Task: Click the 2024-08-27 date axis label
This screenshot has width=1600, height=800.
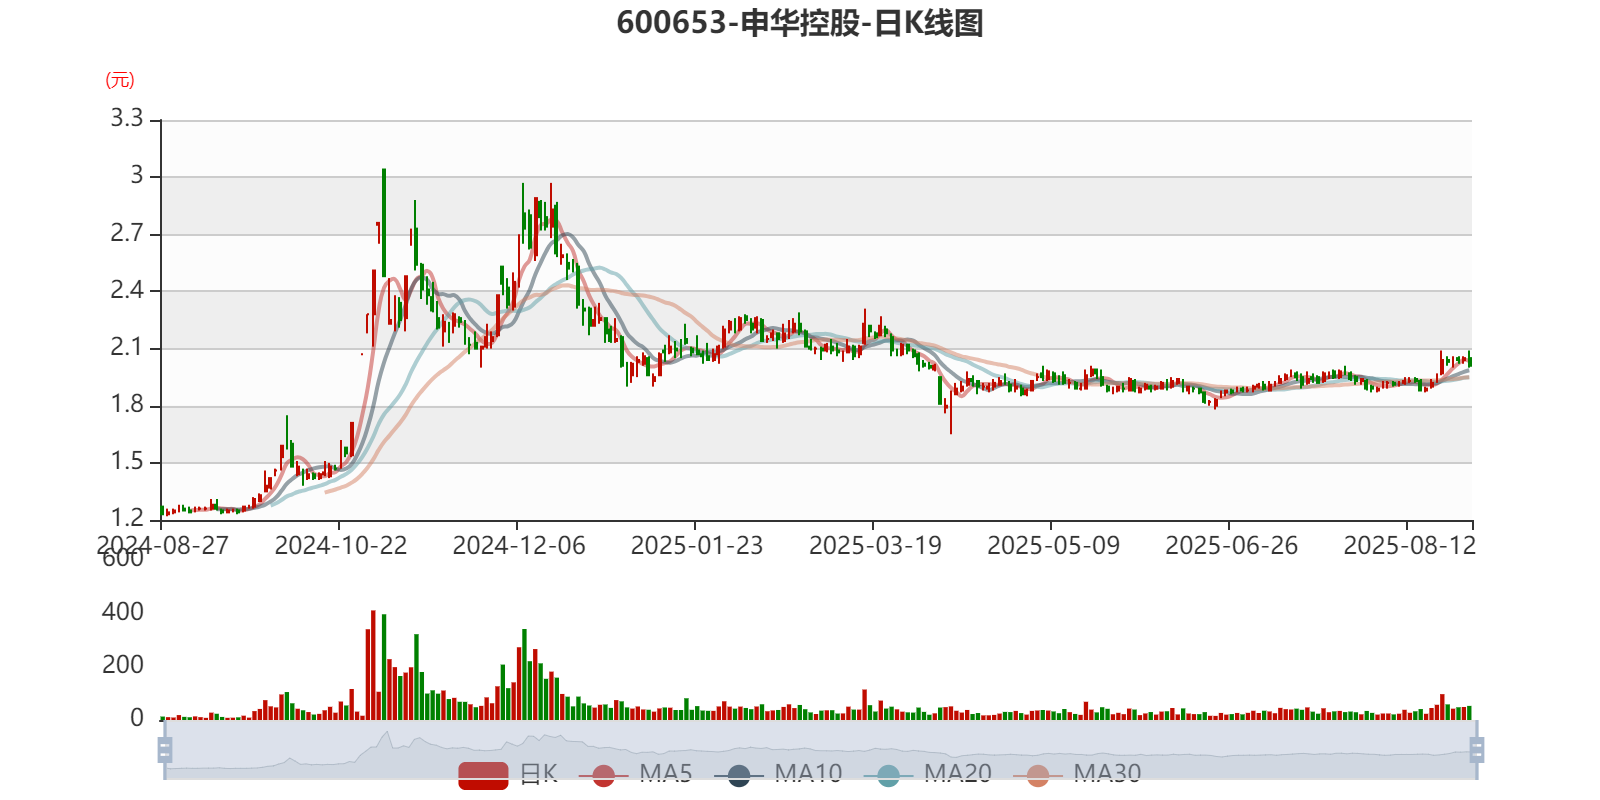Action: click(x=163, y=545)
